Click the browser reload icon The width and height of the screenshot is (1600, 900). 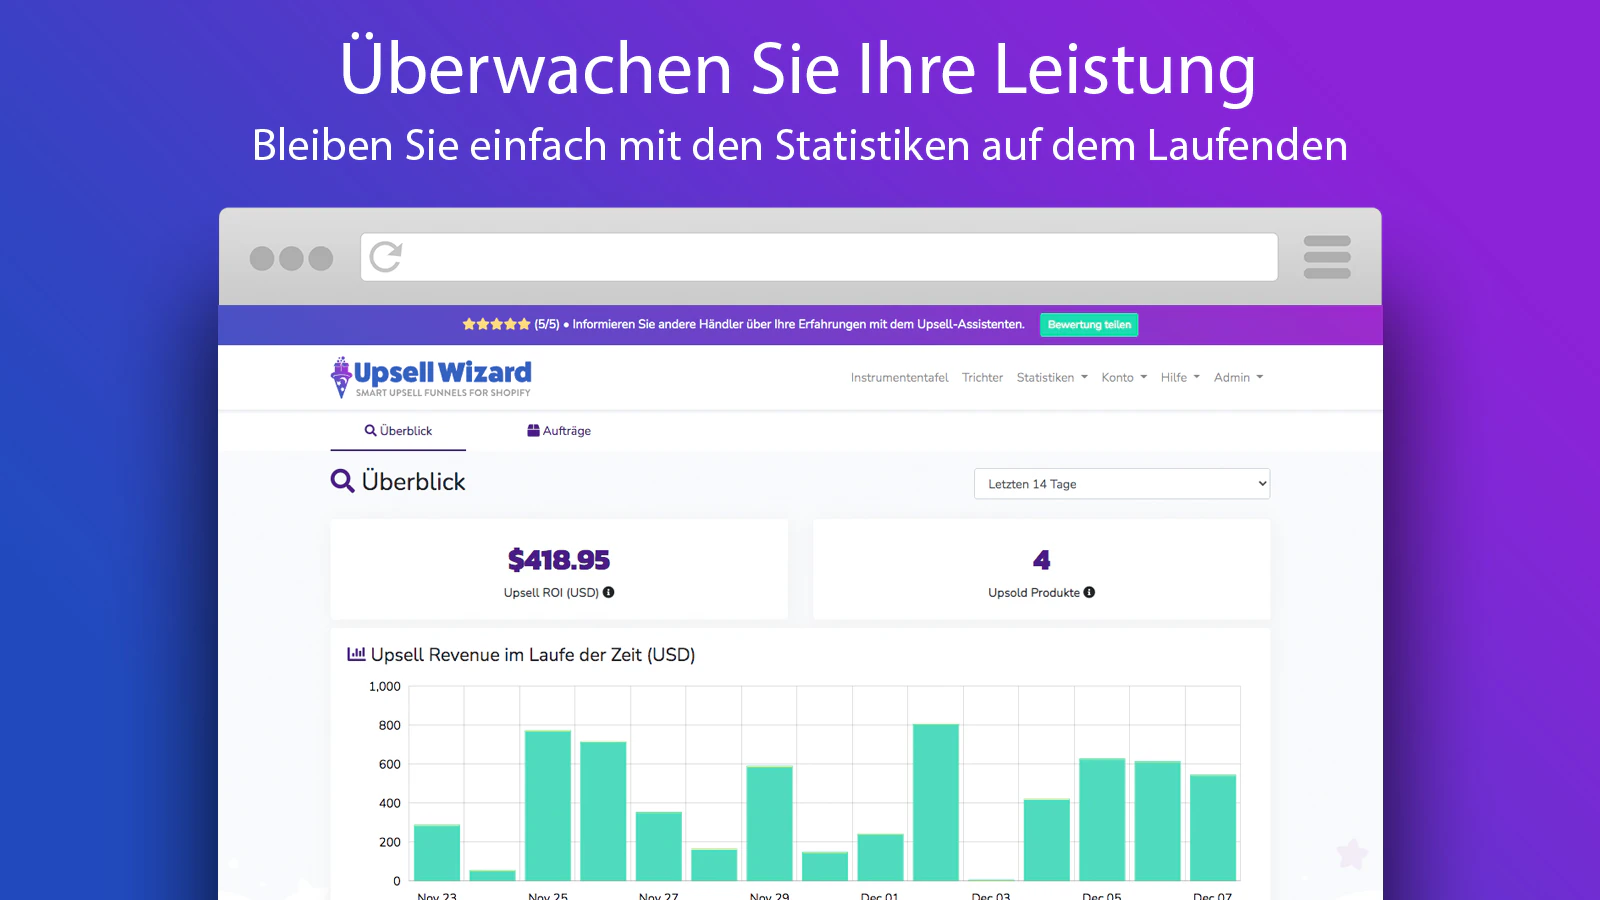386,257
